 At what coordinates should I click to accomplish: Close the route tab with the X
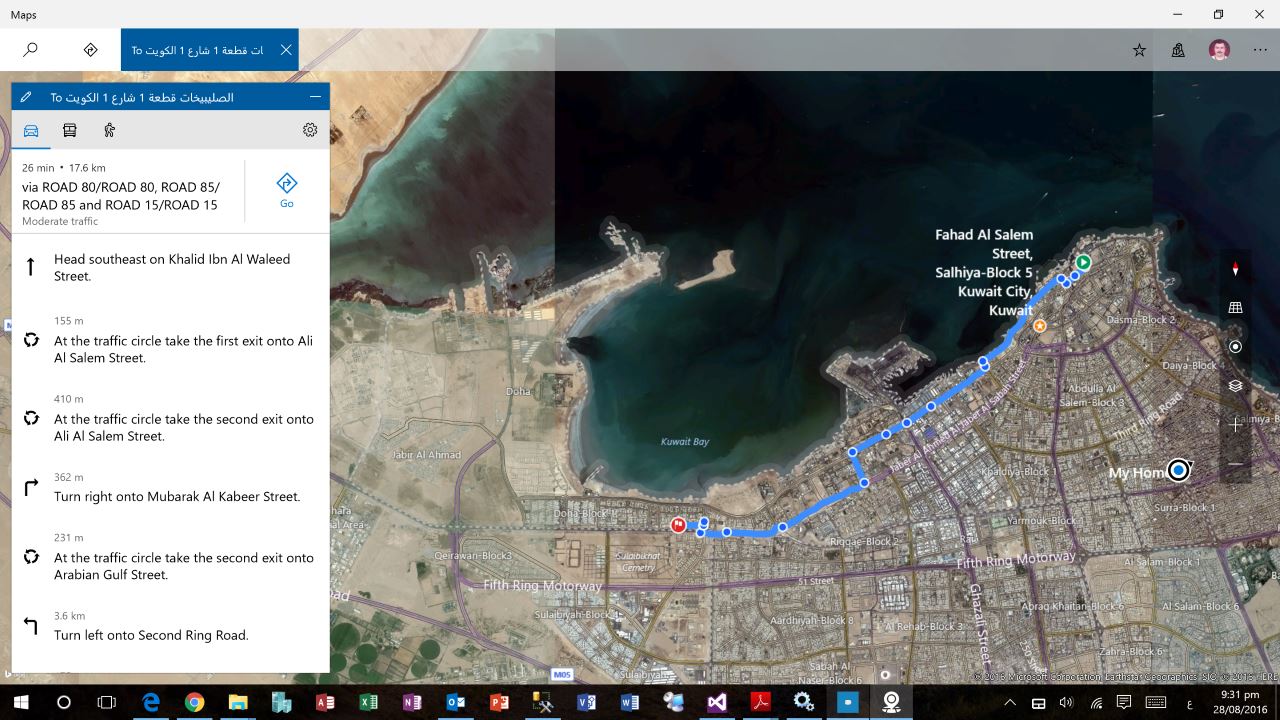(x=286, y=49)
